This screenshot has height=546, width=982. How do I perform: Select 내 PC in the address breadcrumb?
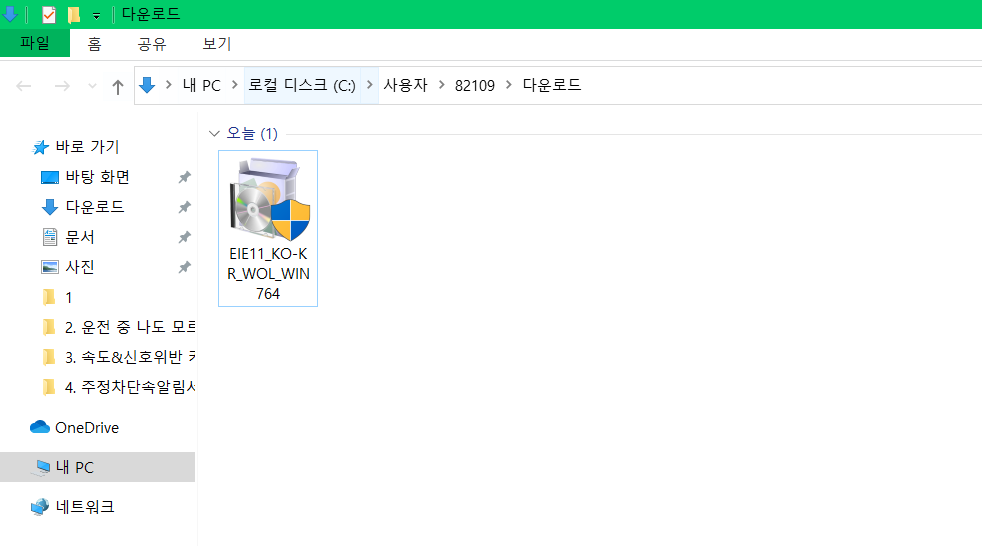click(202, 85)
